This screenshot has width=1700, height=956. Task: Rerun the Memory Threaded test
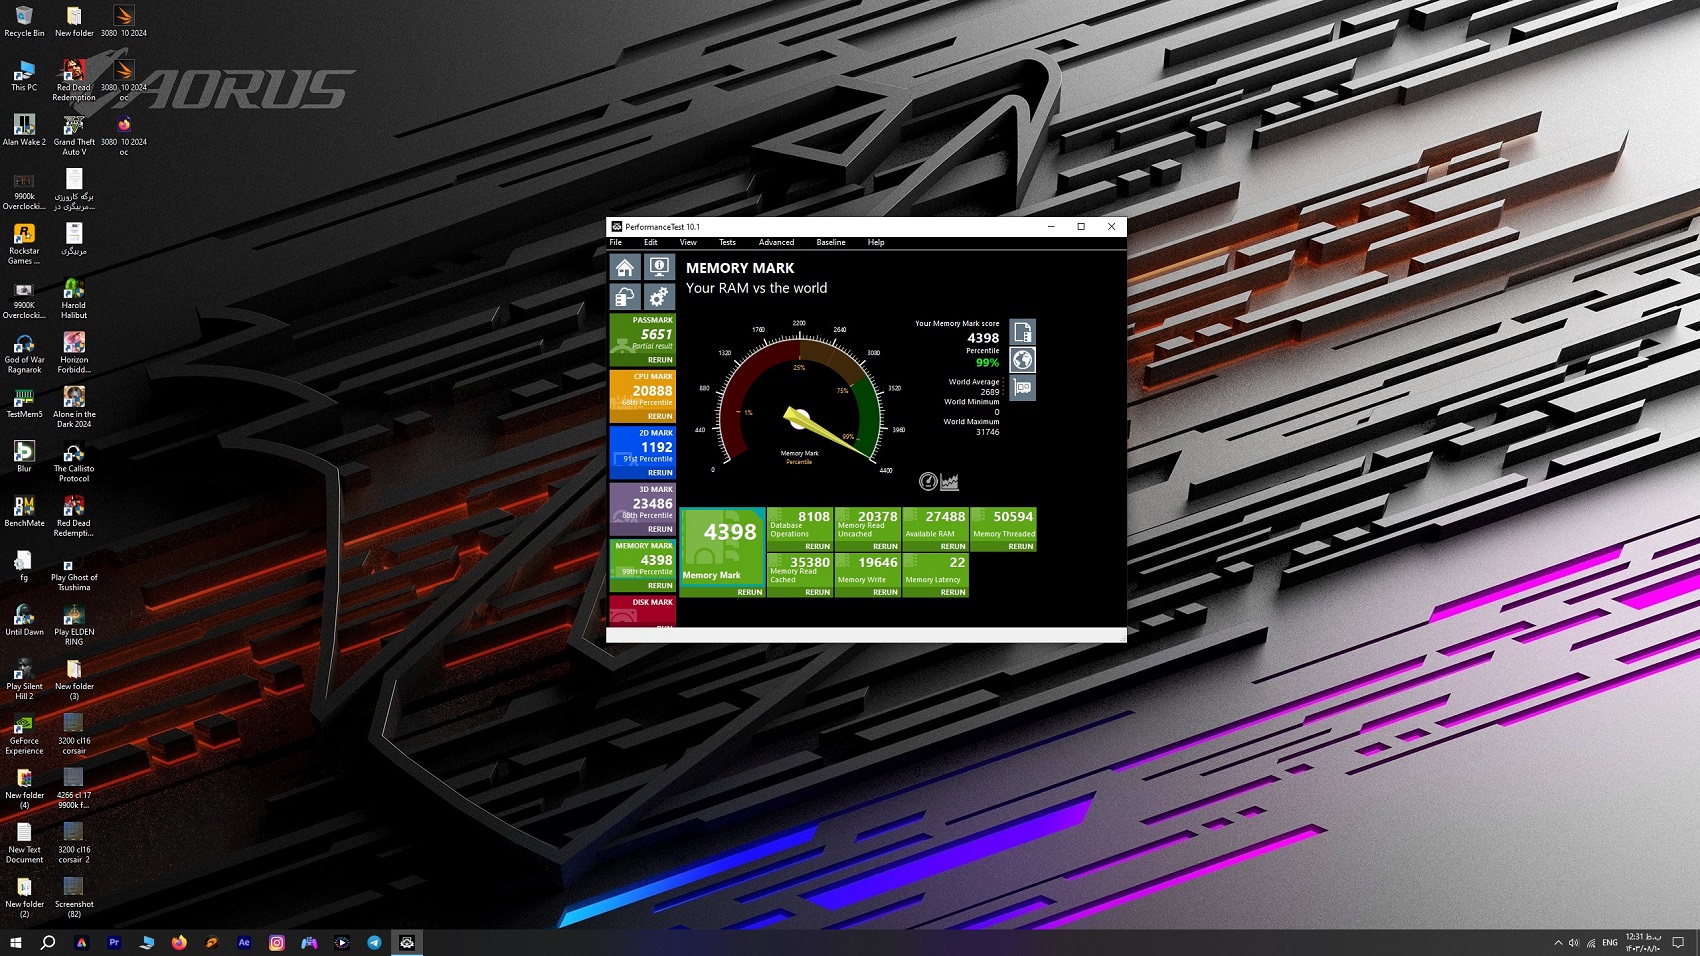[1021, 547]
